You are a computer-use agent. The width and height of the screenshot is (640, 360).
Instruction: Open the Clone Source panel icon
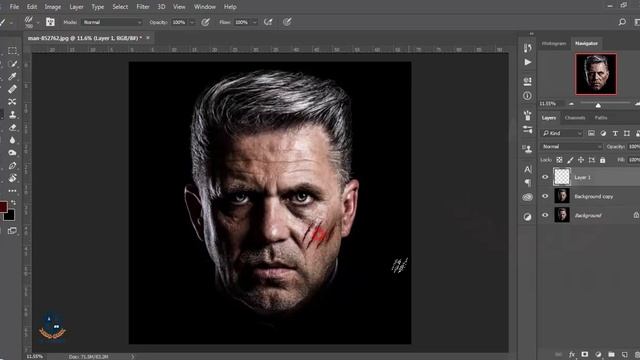527,149
